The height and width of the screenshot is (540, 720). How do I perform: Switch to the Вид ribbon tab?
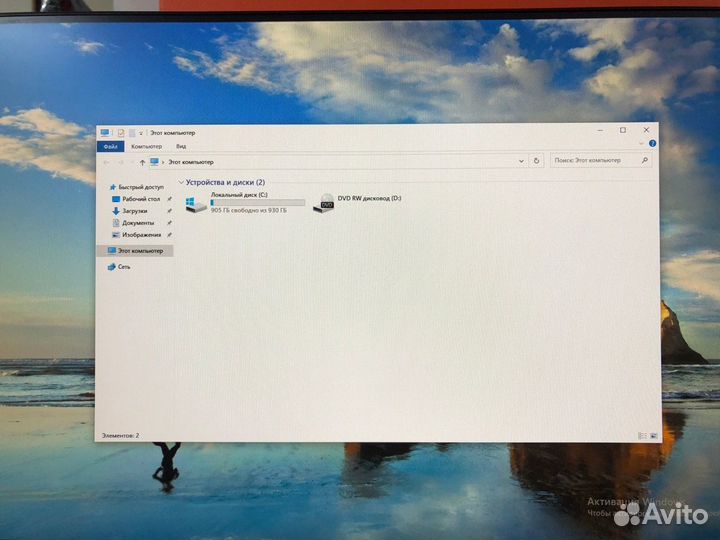pos(181,146)
